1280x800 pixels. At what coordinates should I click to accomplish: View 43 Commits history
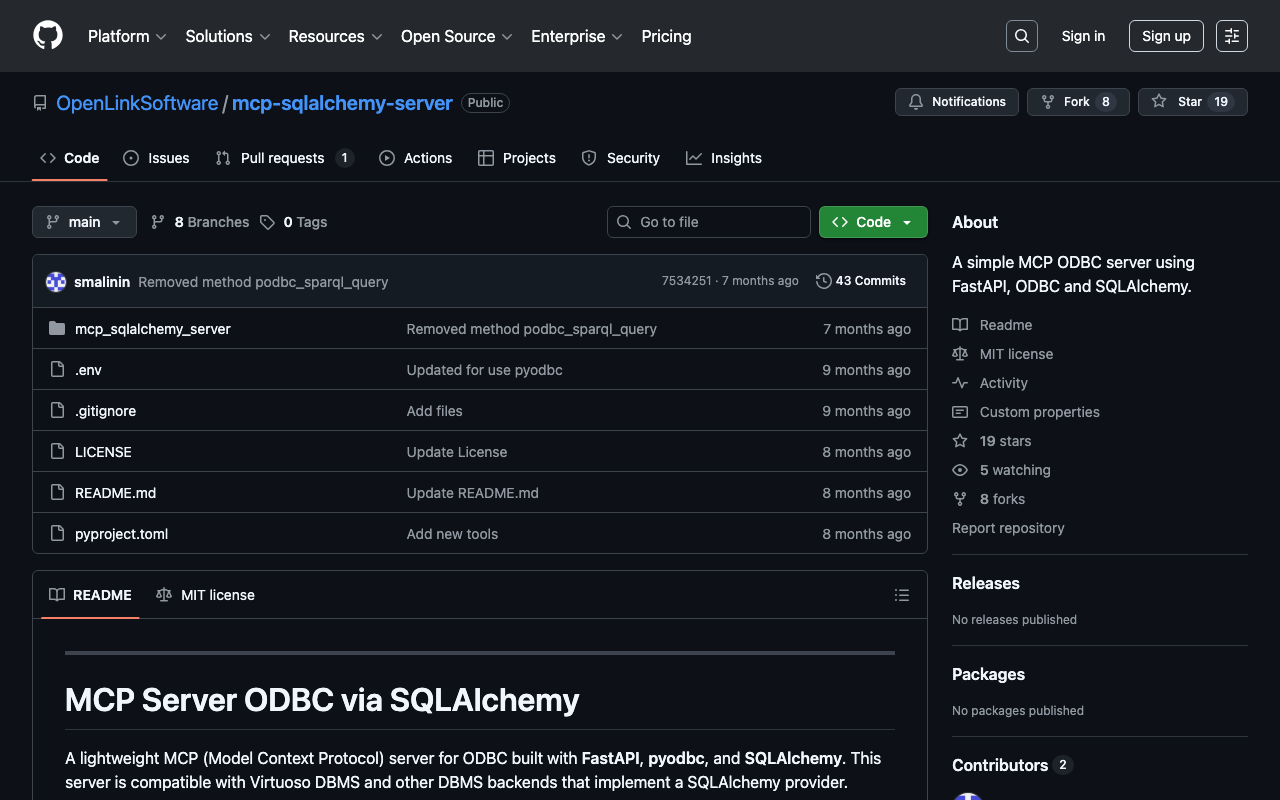[861, 281]
